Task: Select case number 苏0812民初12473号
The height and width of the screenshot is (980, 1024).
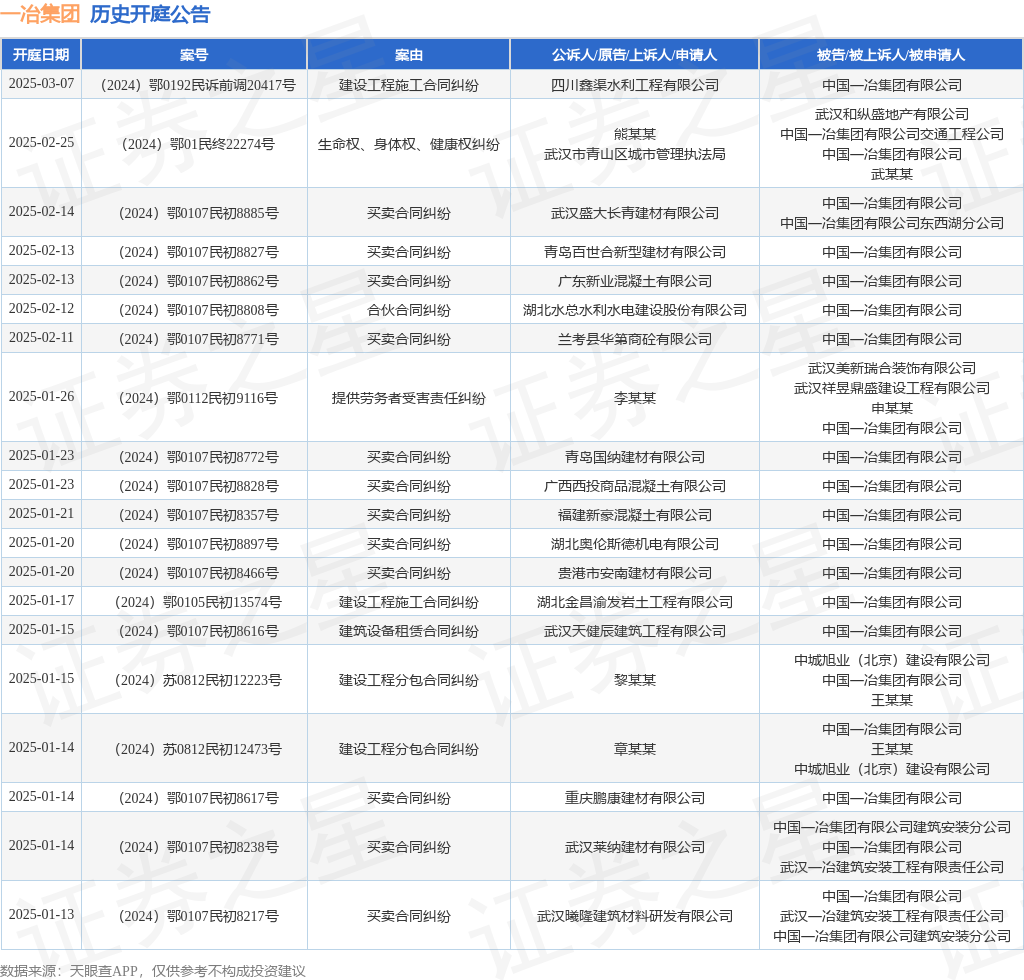Action: coord(194,749)
